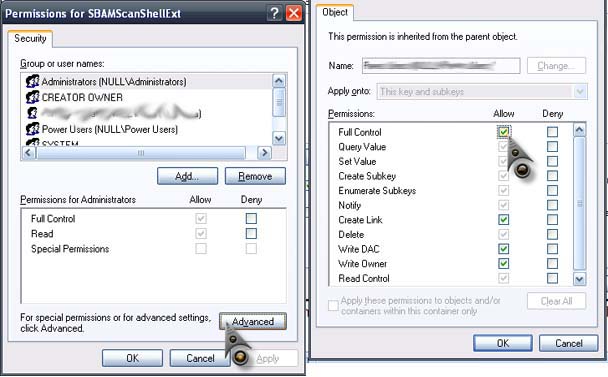
Task: Toggle Allow for Create Link
Action: click(x=503, y=220)
